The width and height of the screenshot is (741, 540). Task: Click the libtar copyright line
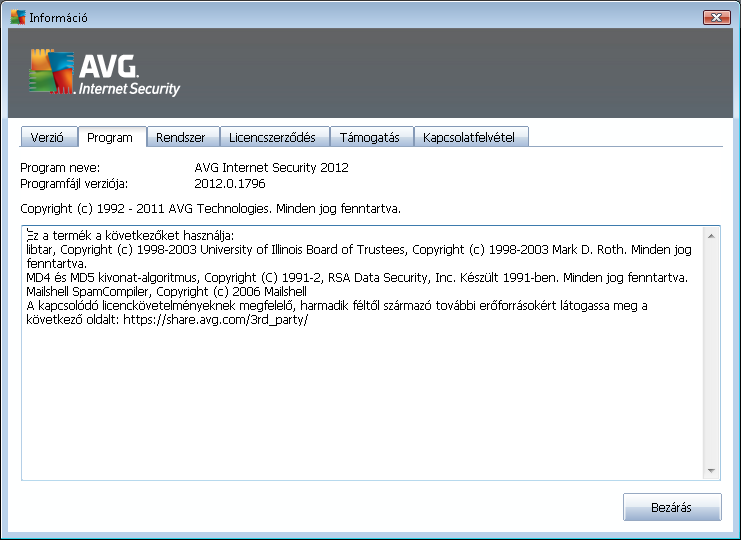359,256
